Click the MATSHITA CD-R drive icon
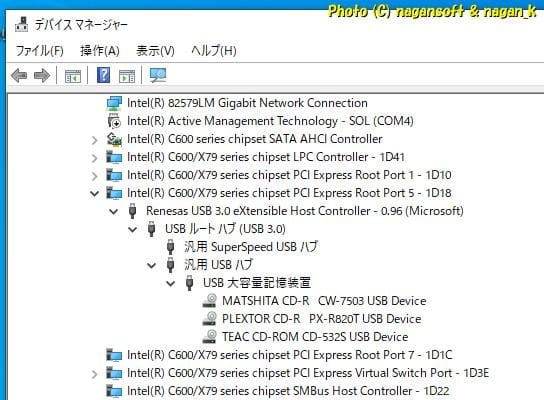The image size is (544, 400). click(210, 300)
